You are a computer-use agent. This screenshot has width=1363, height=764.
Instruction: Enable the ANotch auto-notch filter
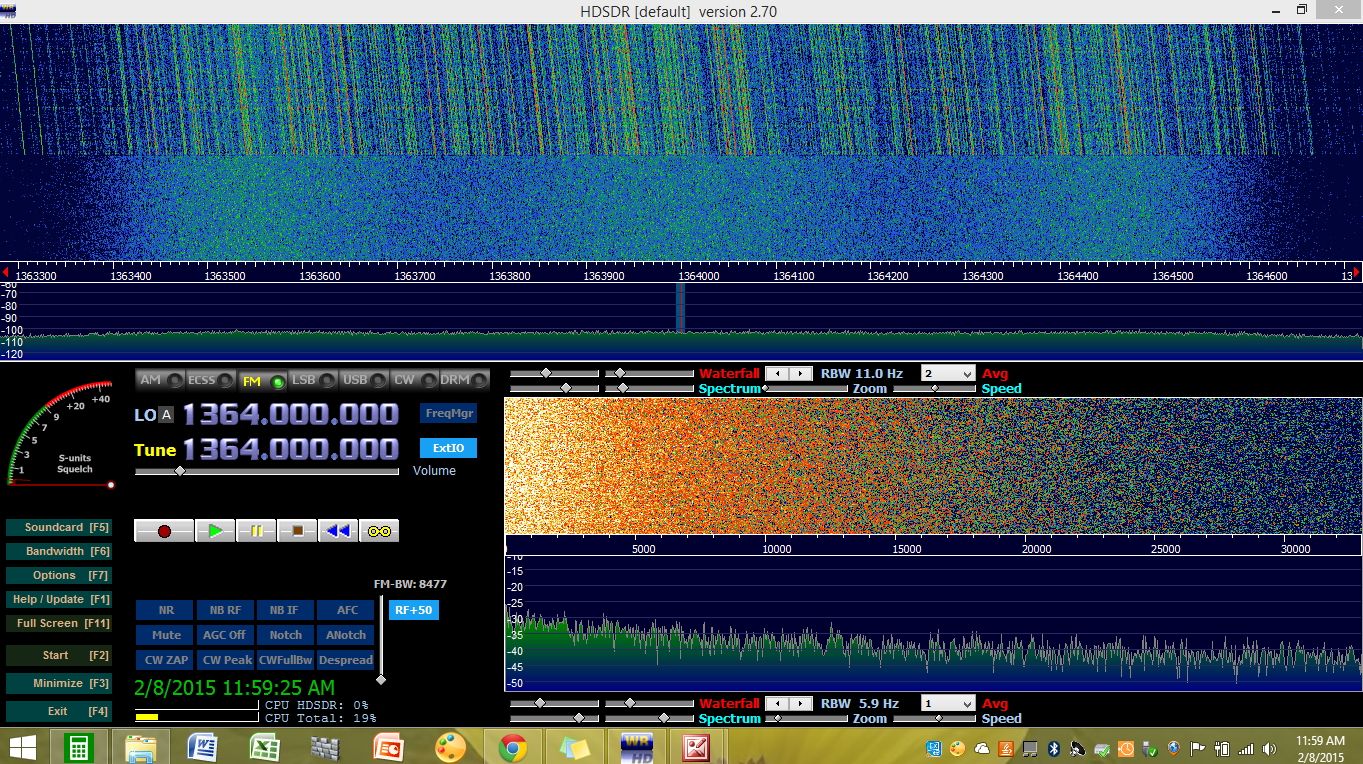coord(346,635)
